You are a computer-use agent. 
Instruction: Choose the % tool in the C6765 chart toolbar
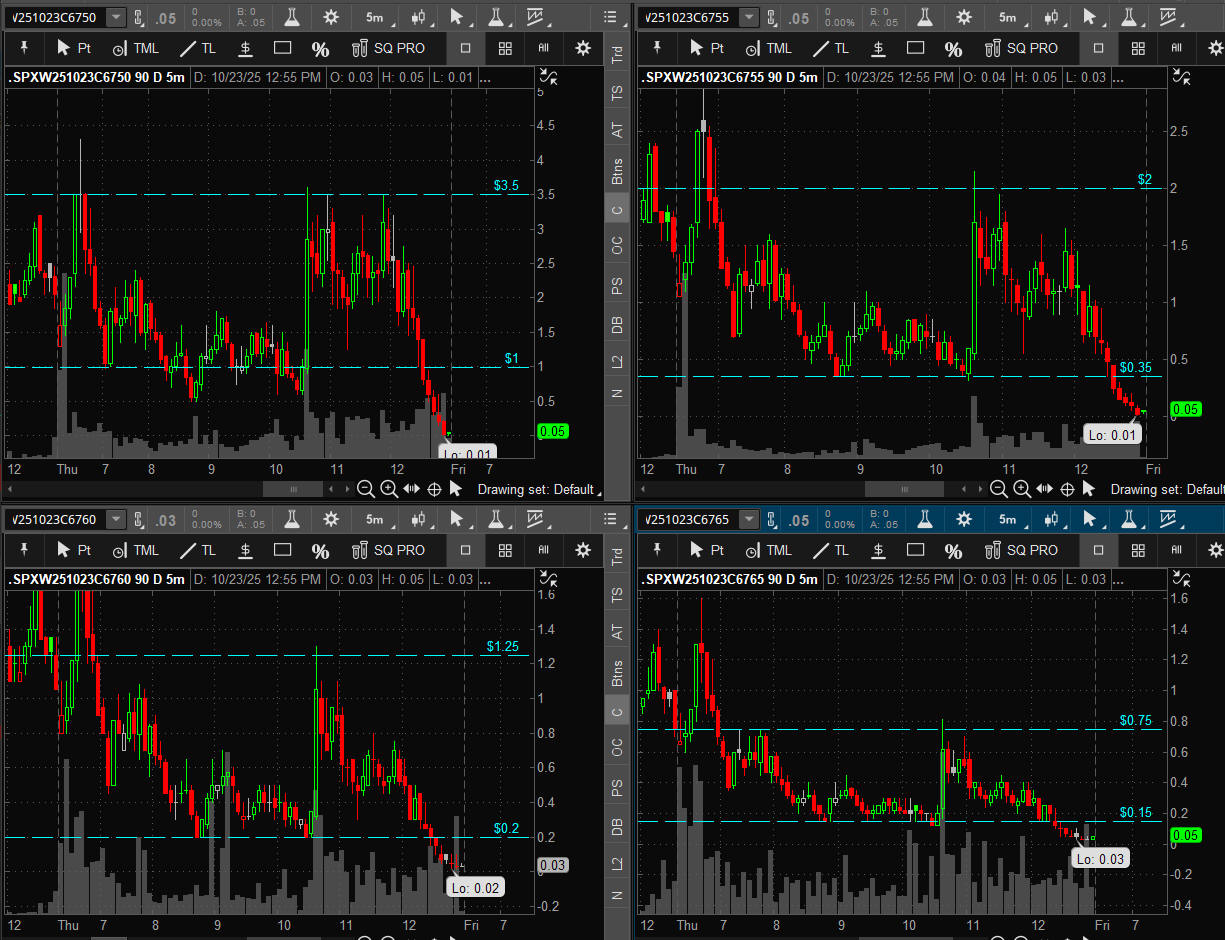(953, 551)
